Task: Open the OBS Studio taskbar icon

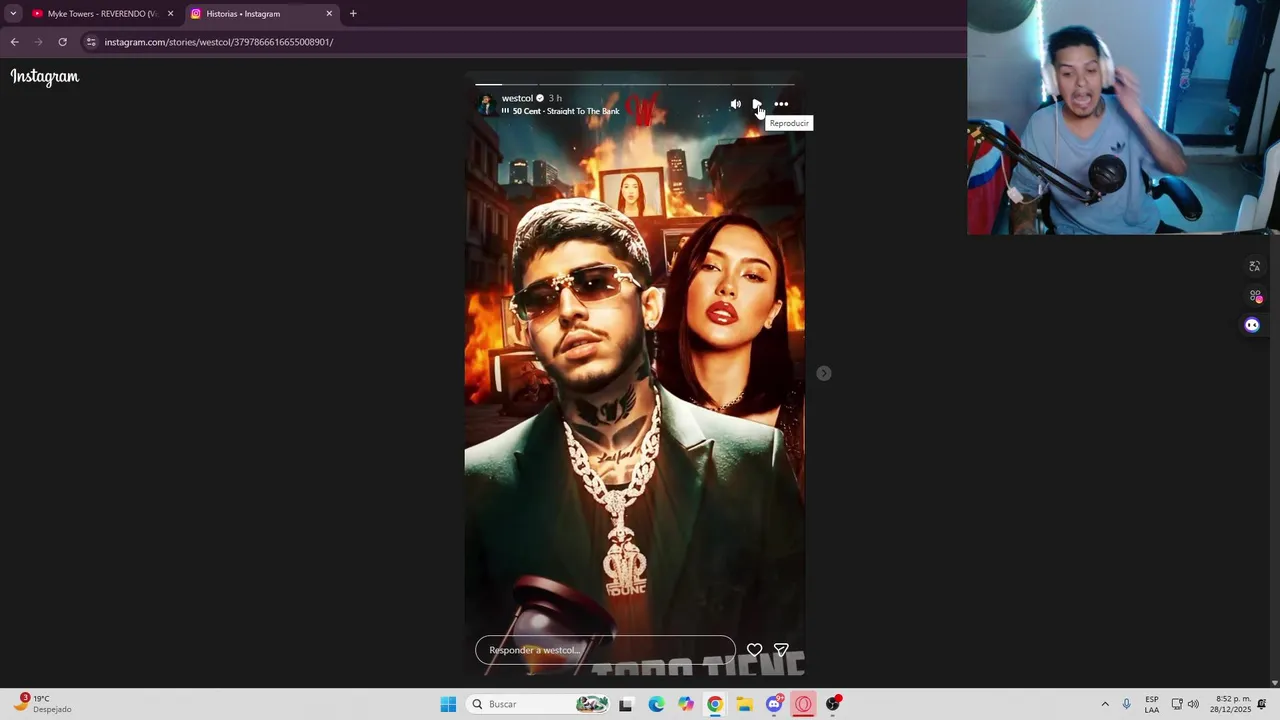Action: click(x=833, y=704)
